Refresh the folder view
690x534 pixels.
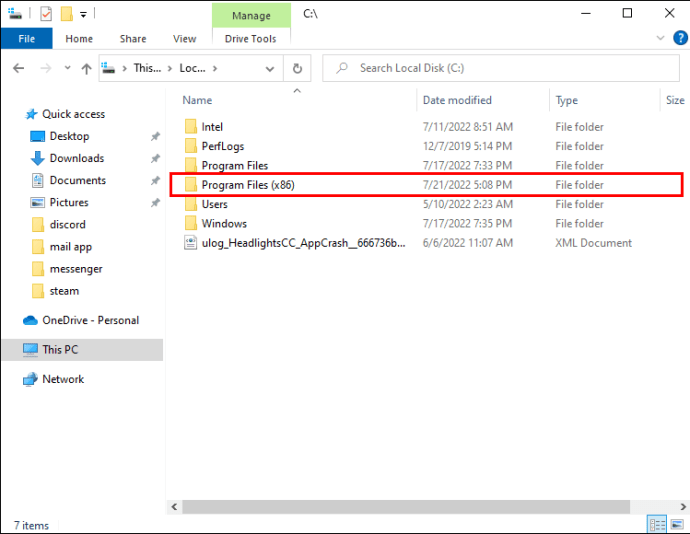pyautogui.click(x=297, y=68)
